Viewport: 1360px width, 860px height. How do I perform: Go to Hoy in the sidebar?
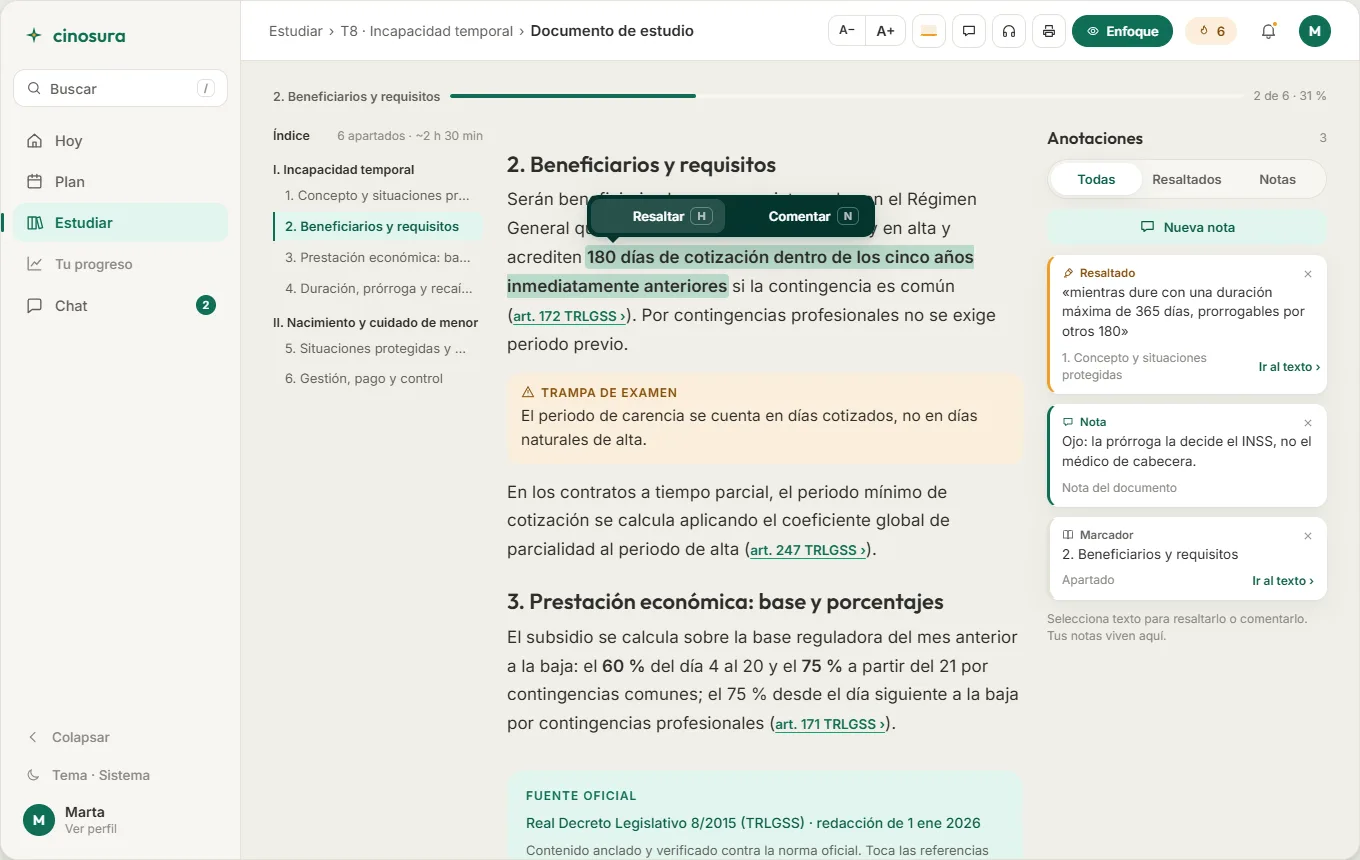click(x=120, y=141)
